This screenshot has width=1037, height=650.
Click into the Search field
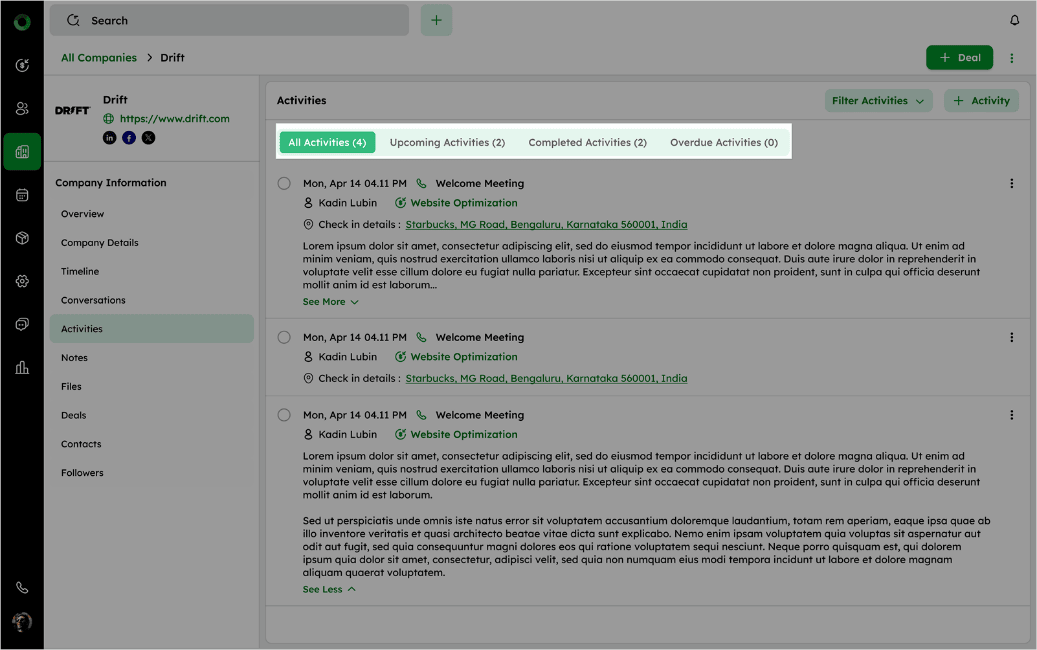pyautogui.click(x=230, y=20)
